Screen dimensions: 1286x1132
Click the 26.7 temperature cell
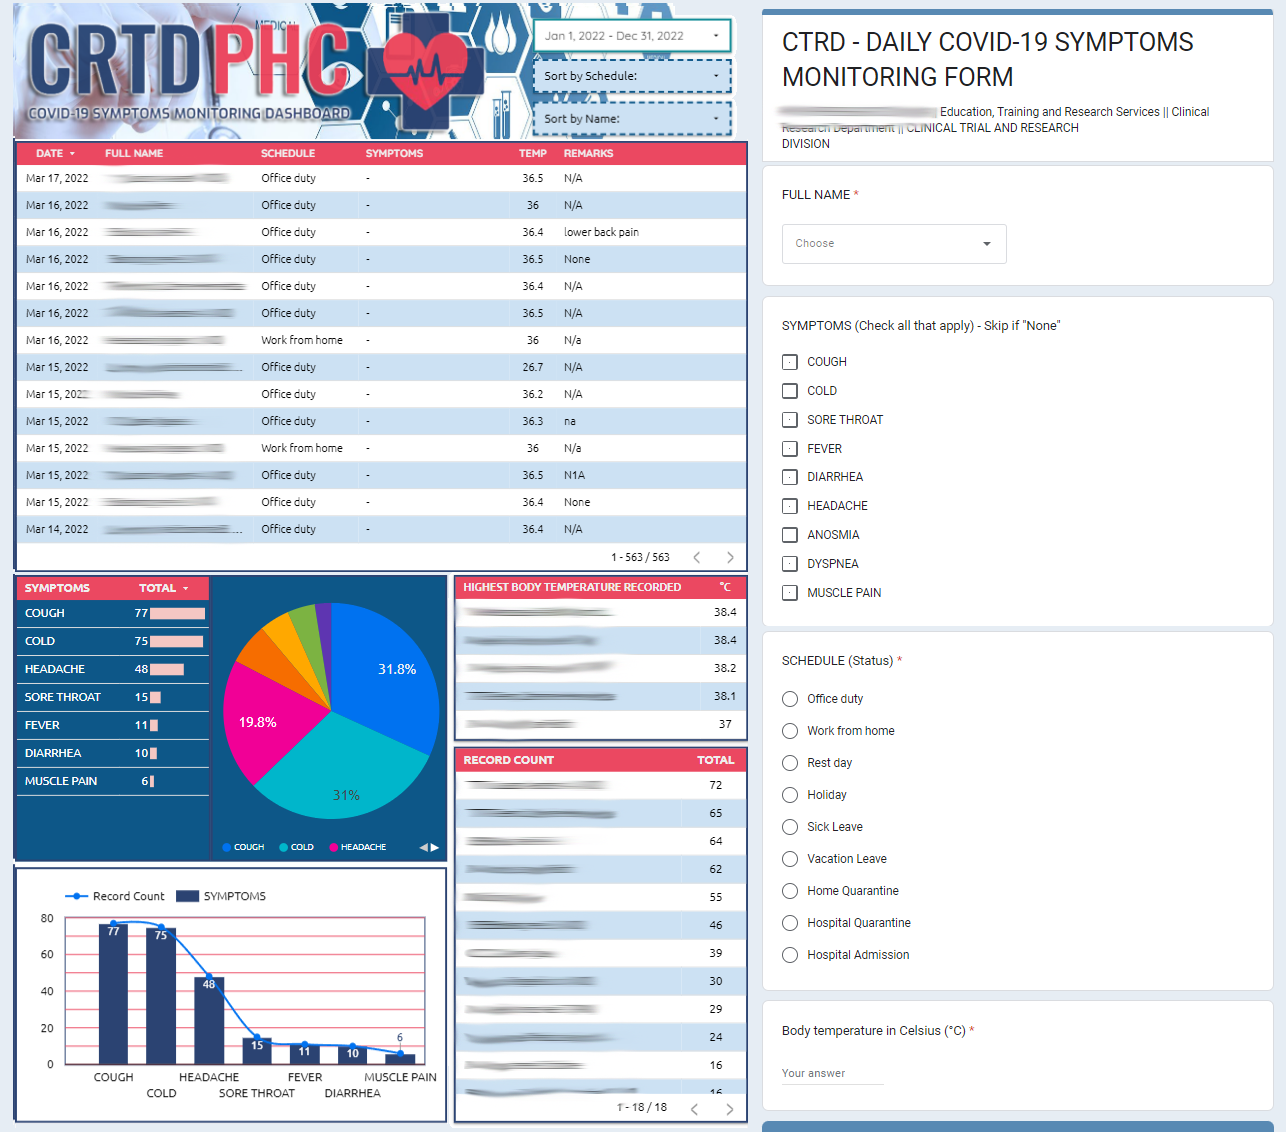[533, 367]
